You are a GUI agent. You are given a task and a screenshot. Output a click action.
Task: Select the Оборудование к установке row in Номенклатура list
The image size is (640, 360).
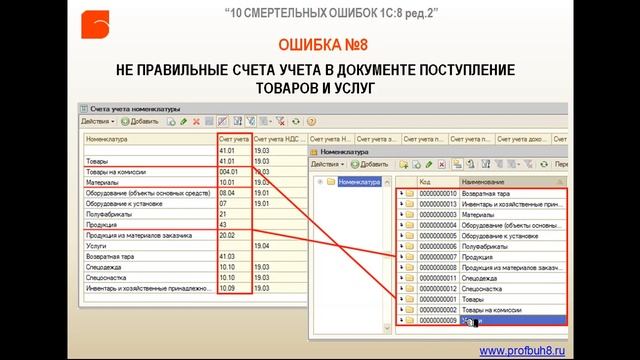coord(482,236)
